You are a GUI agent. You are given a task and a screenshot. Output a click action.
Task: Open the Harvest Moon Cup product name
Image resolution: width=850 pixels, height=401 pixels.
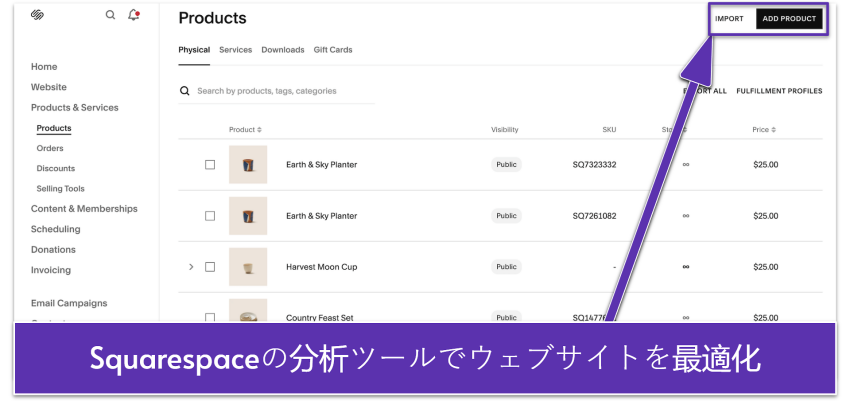coord(321,267)
